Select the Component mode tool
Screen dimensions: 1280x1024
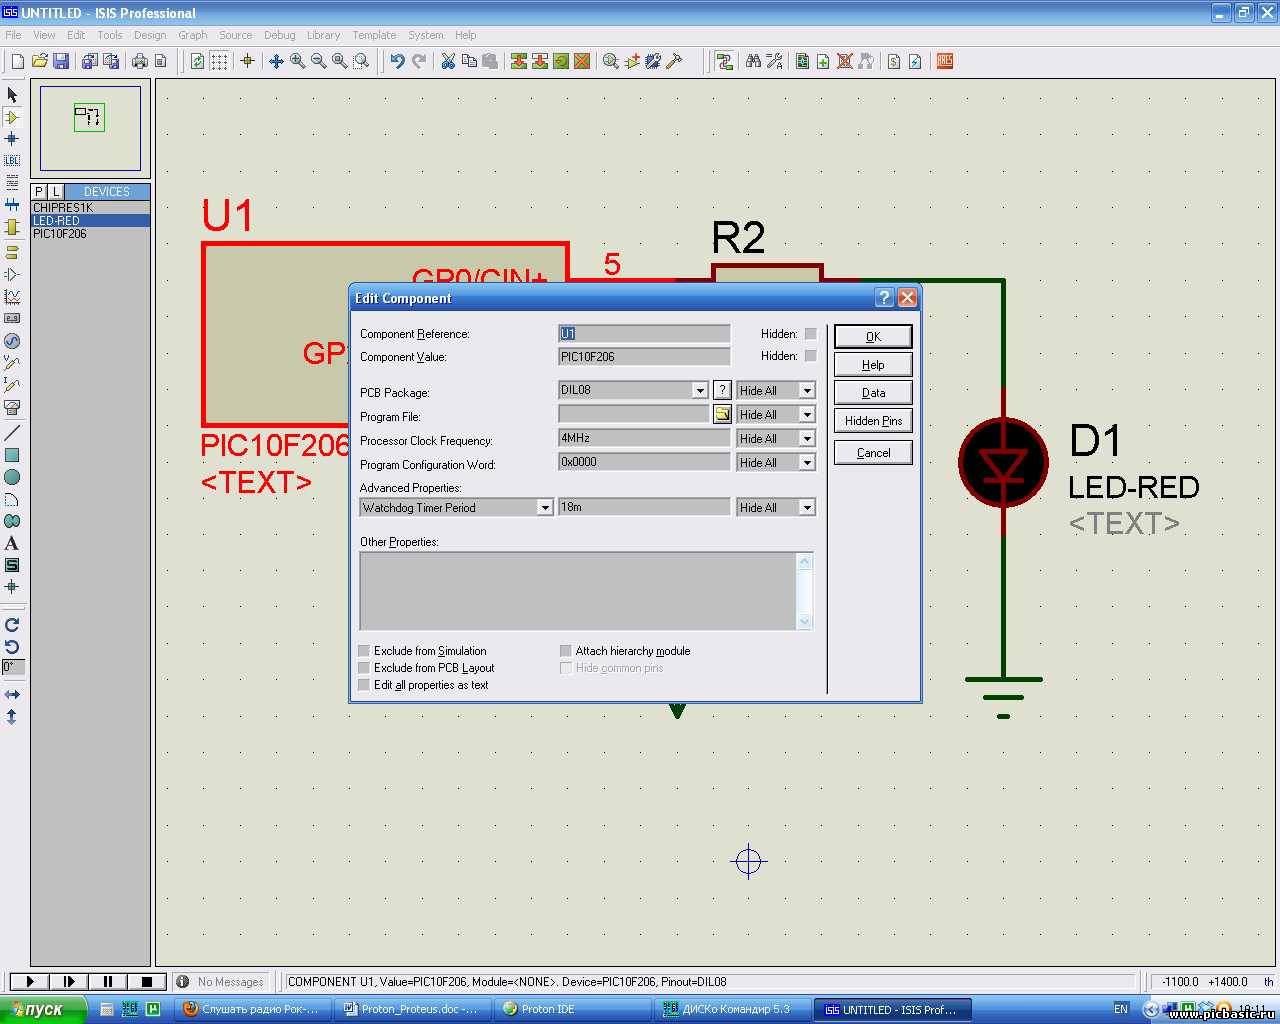[12, 117]
